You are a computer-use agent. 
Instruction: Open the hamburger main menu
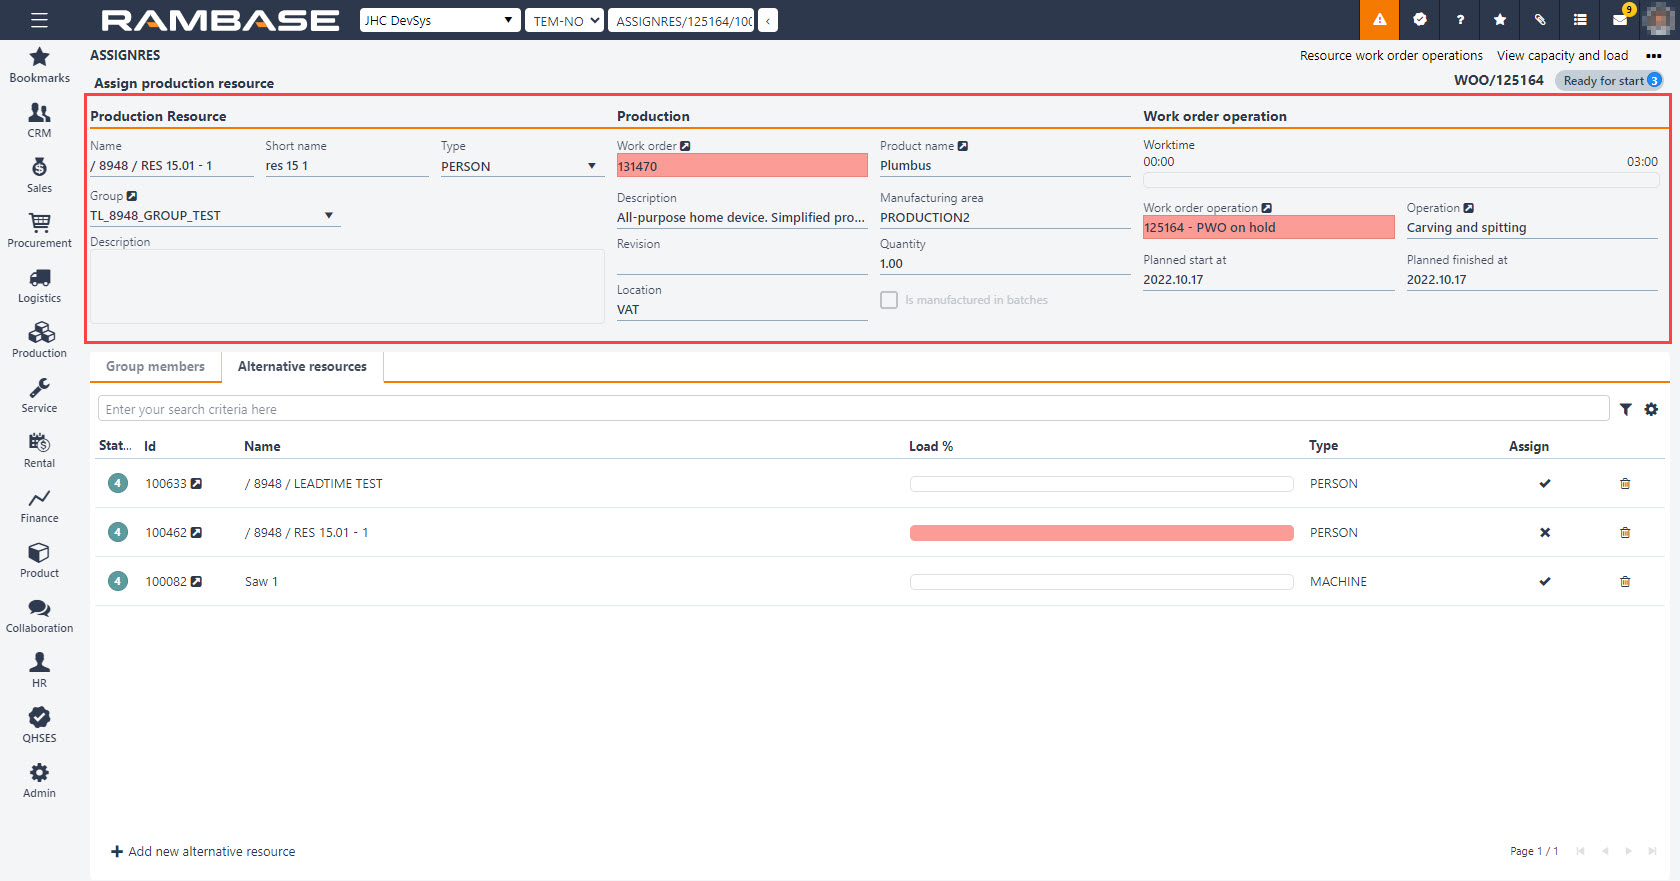[x=39, y=20]
